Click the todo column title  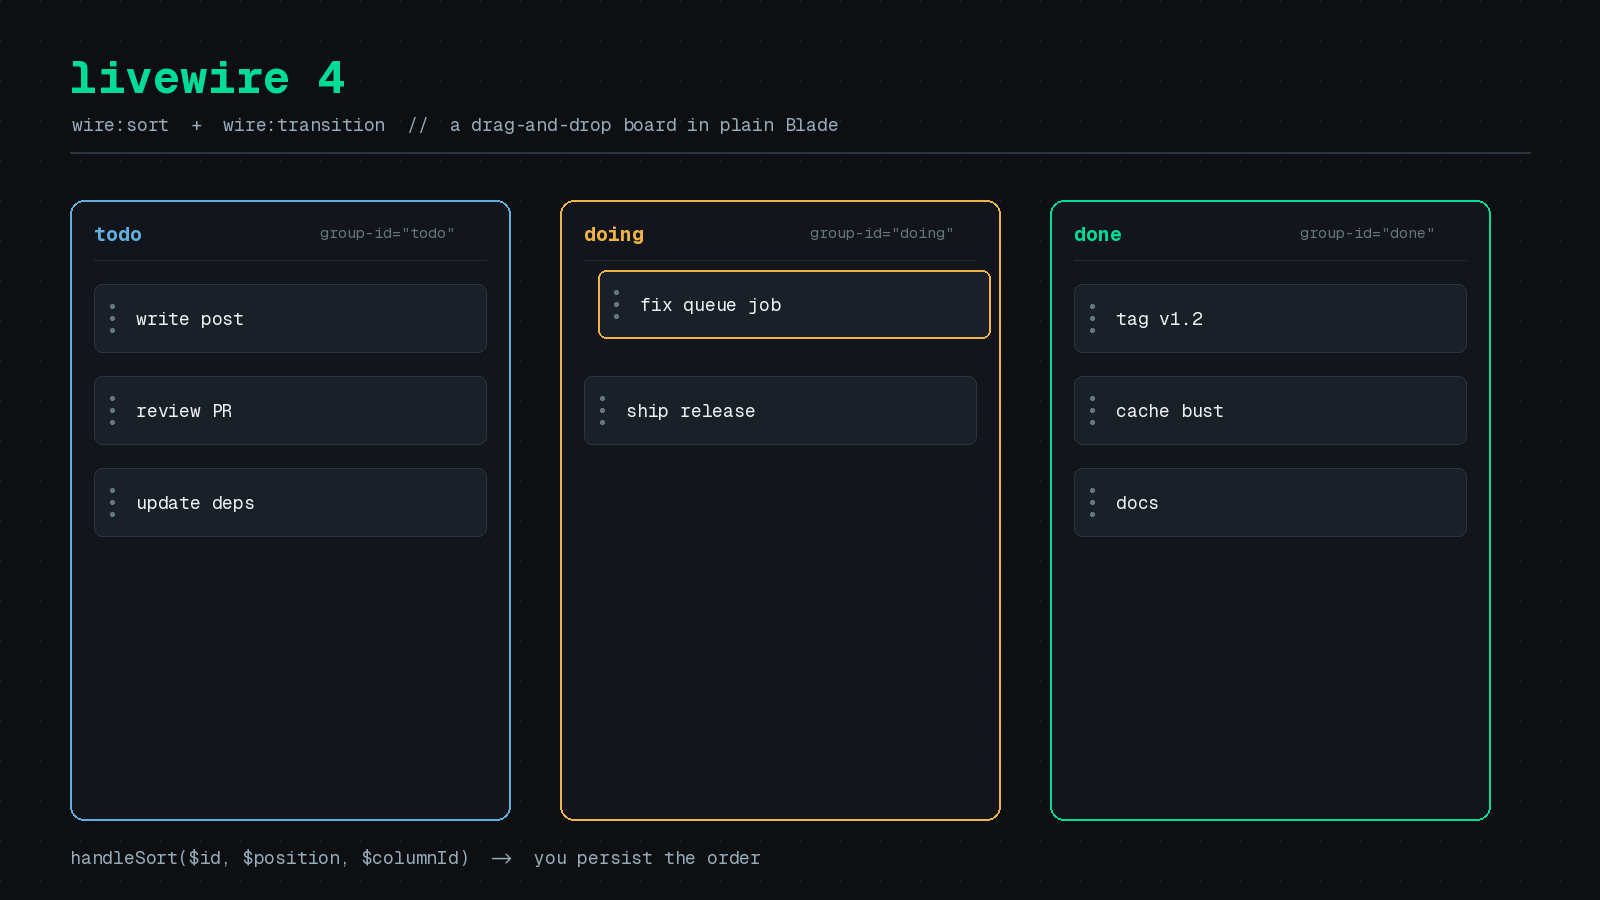pos(118,234)
